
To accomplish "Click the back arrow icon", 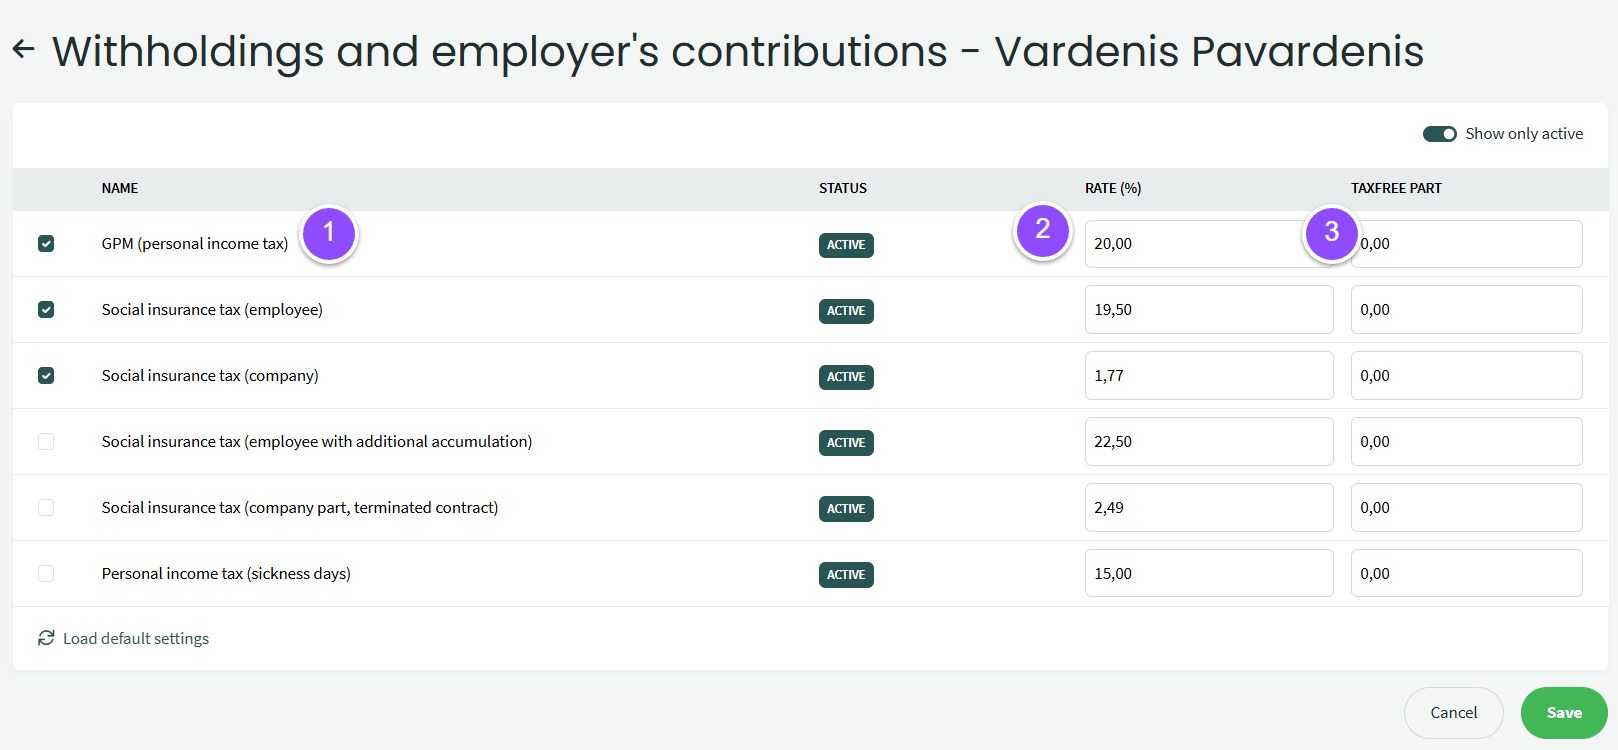I will [x=24, y=49].
